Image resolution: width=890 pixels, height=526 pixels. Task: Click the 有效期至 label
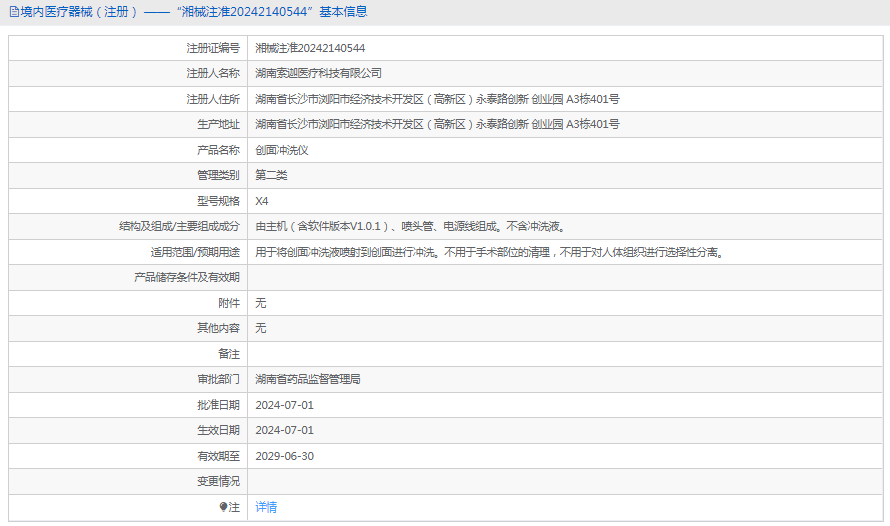tap(218, 456)
